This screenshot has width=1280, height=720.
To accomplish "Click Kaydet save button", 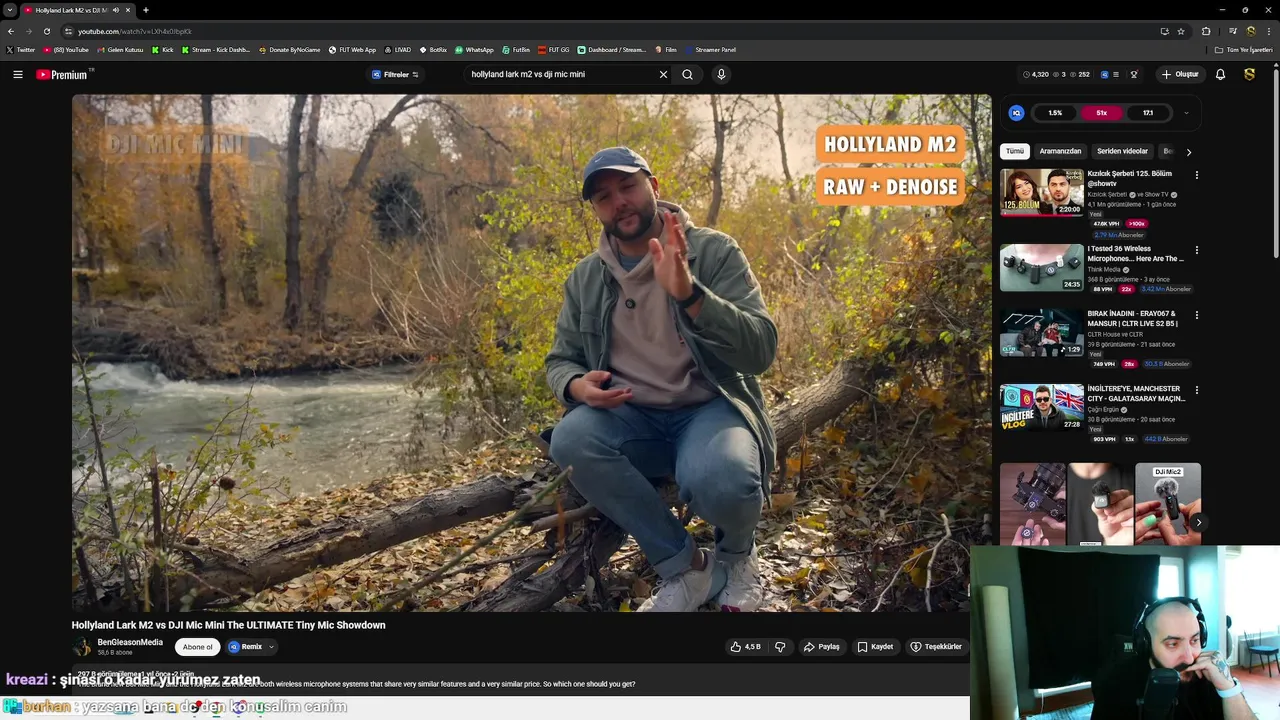I will 875,647.
